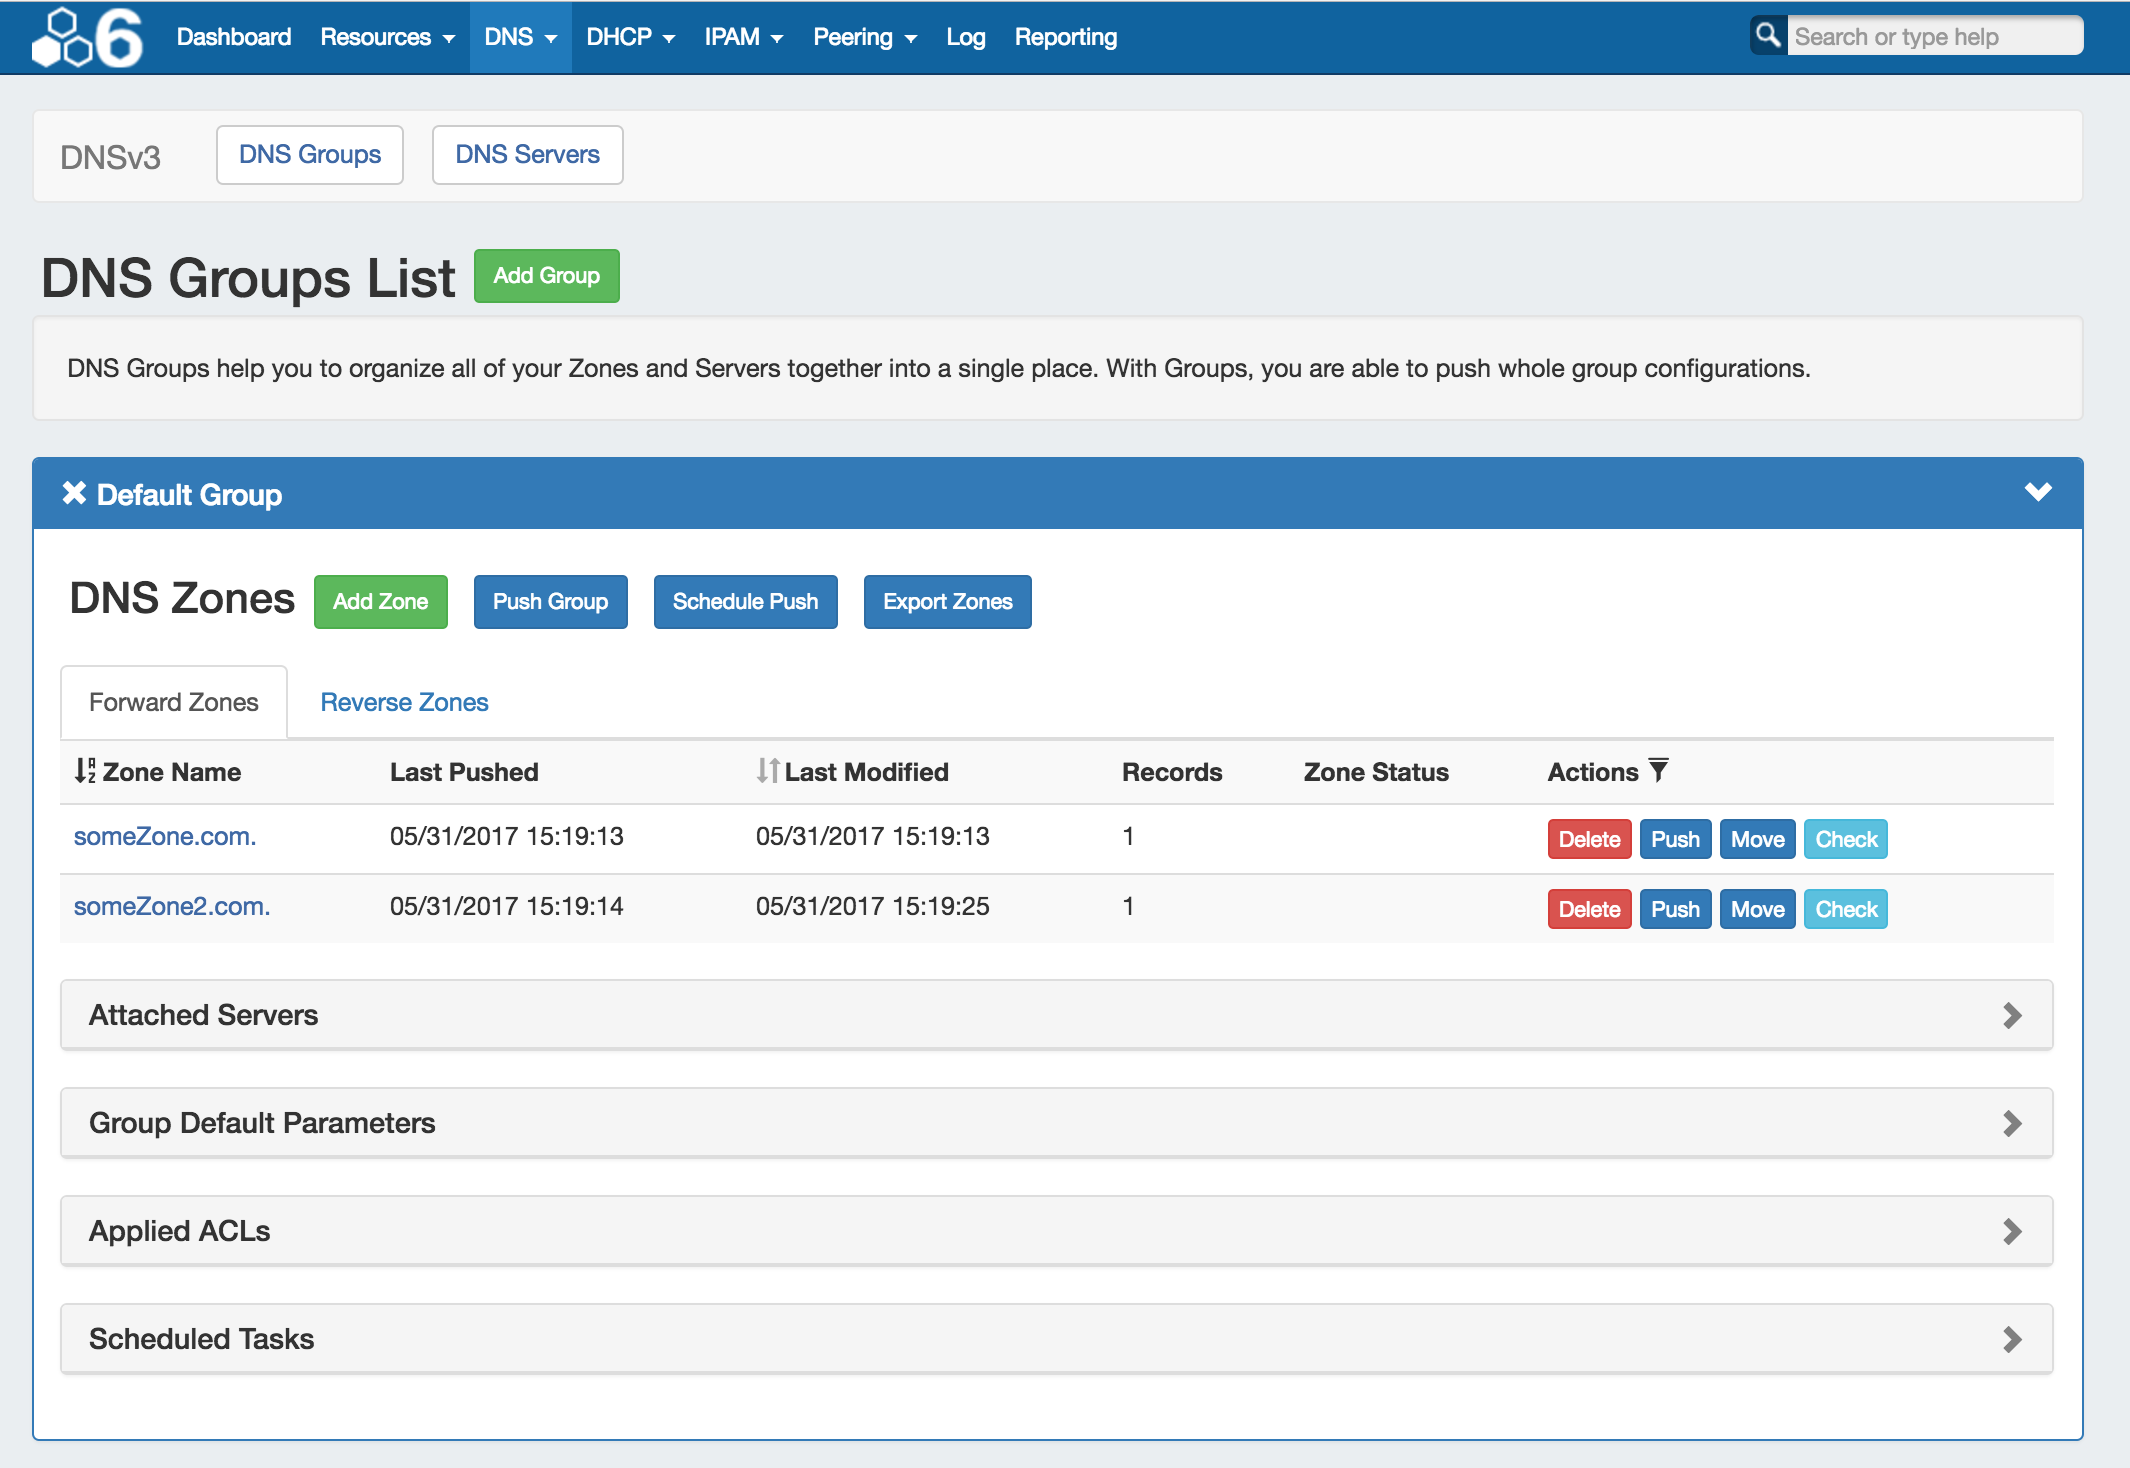
Task: Expand the Scheduled Tasks panel
Action: (2012, 1339)
